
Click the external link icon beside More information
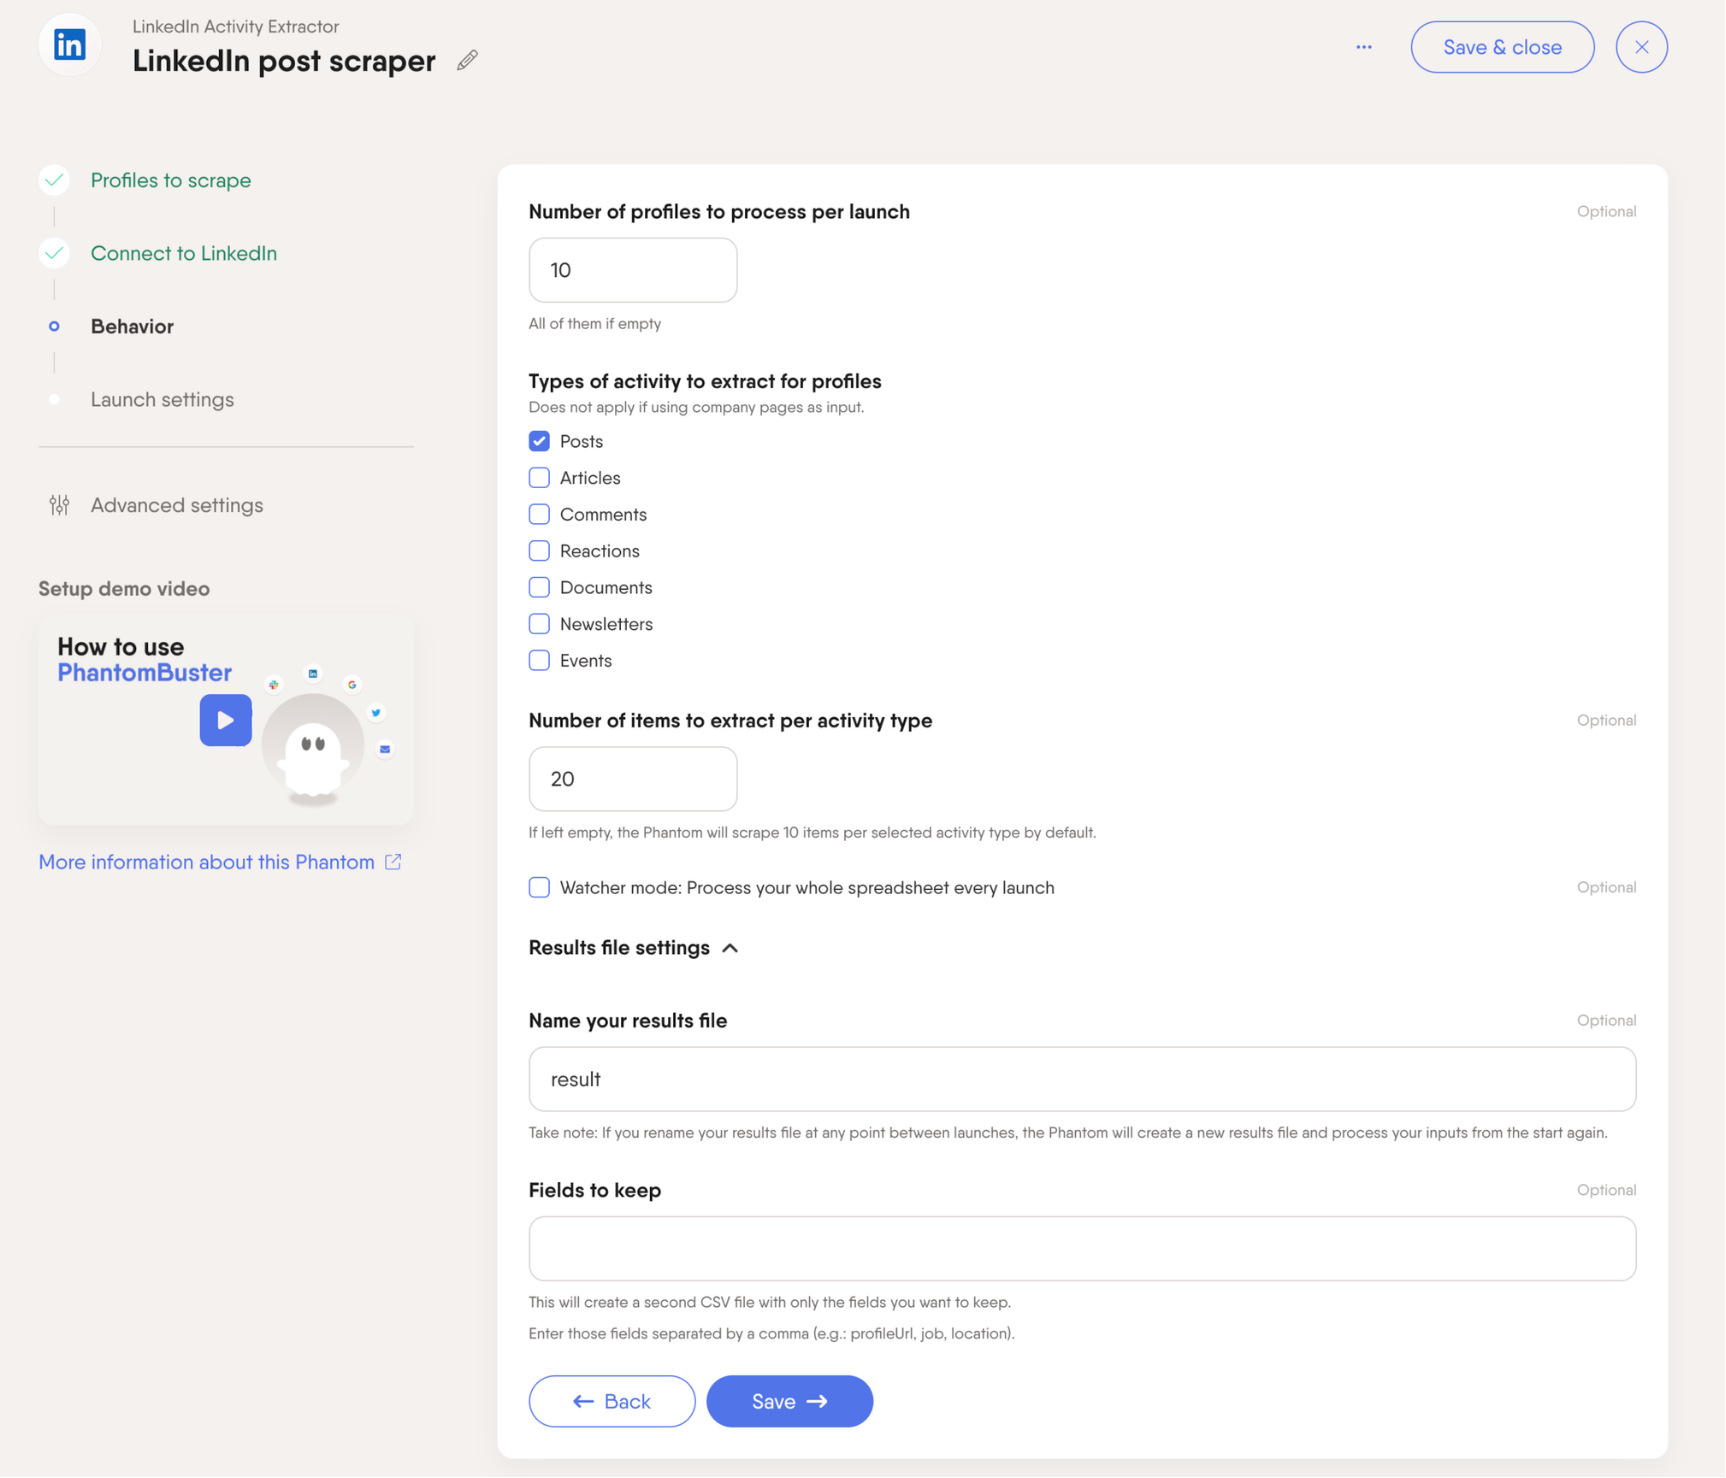[393, 861]
